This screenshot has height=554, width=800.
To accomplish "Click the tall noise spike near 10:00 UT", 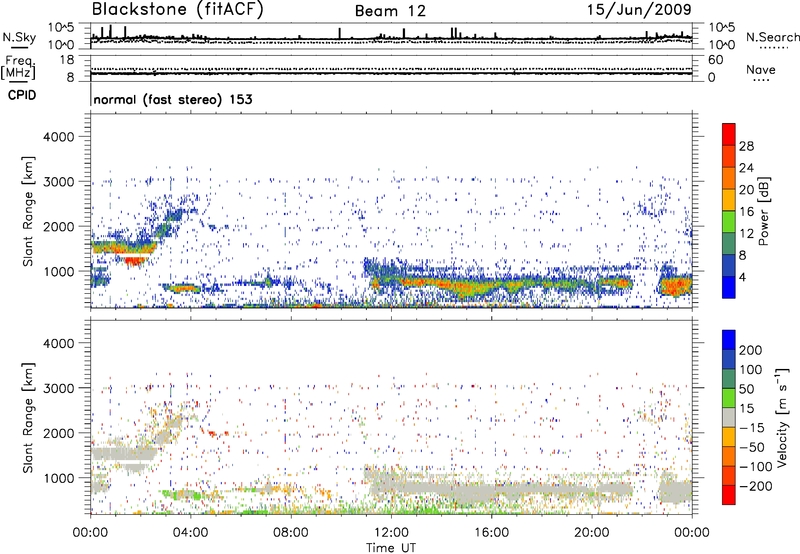I will (x=339, y=33).
